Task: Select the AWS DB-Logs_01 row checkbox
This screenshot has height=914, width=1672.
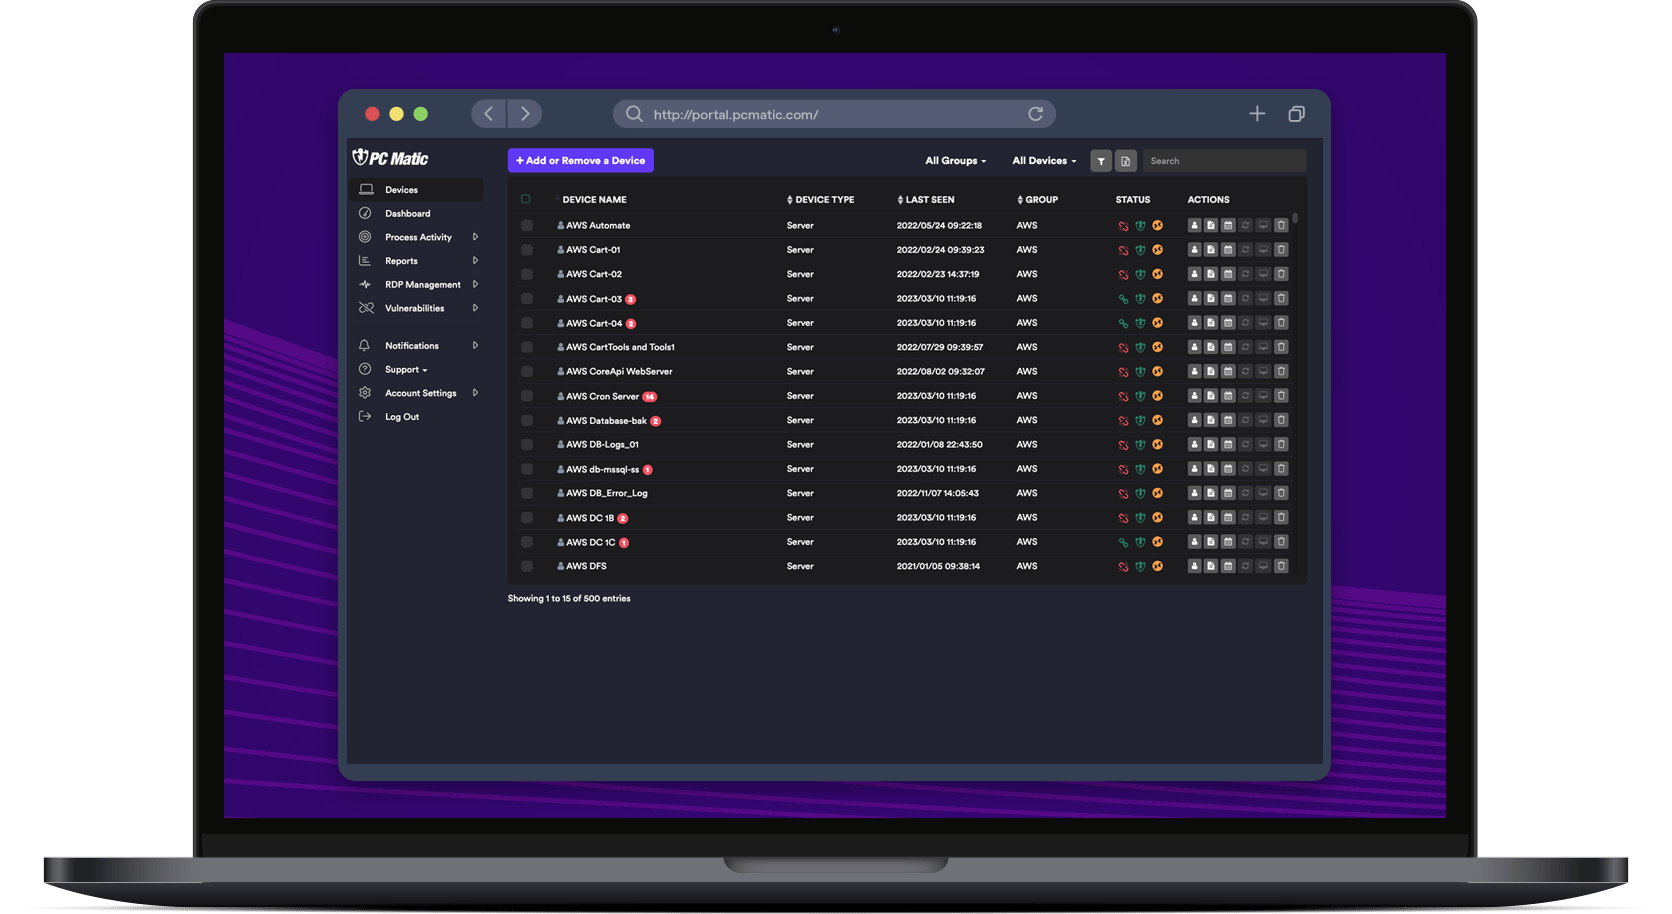Action: 527,445
